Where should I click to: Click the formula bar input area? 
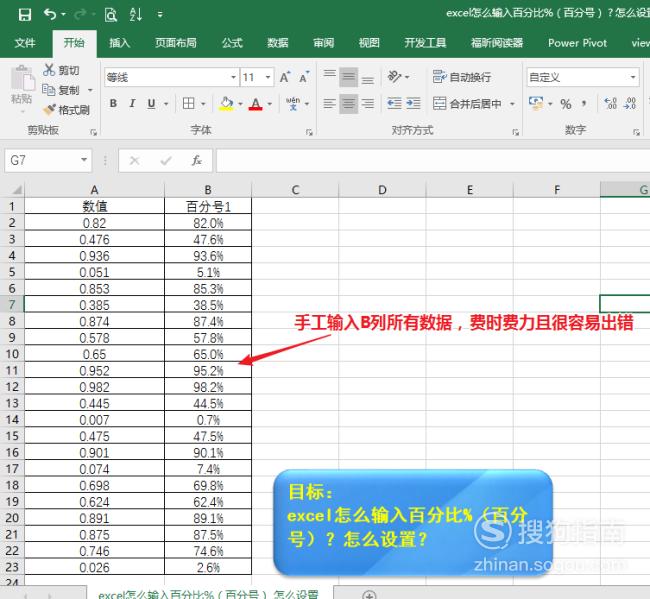click(x=433, y=160)
